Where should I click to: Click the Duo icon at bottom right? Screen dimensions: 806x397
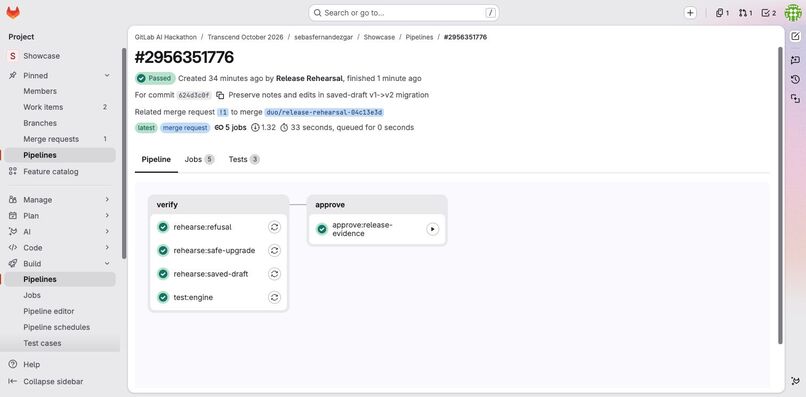[x=795, y=381]
